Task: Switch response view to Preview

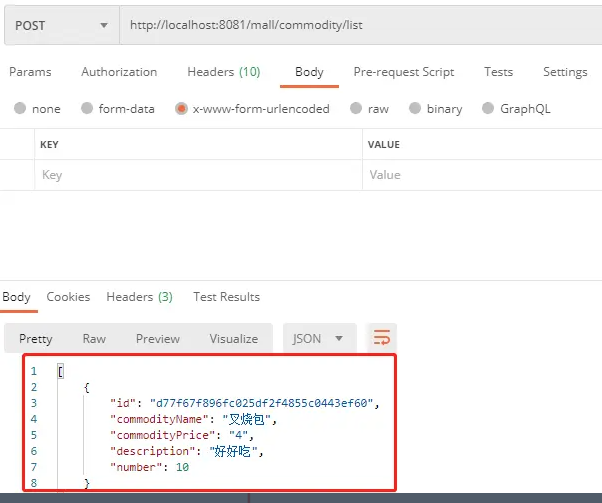Action: (x=158, y=339)
